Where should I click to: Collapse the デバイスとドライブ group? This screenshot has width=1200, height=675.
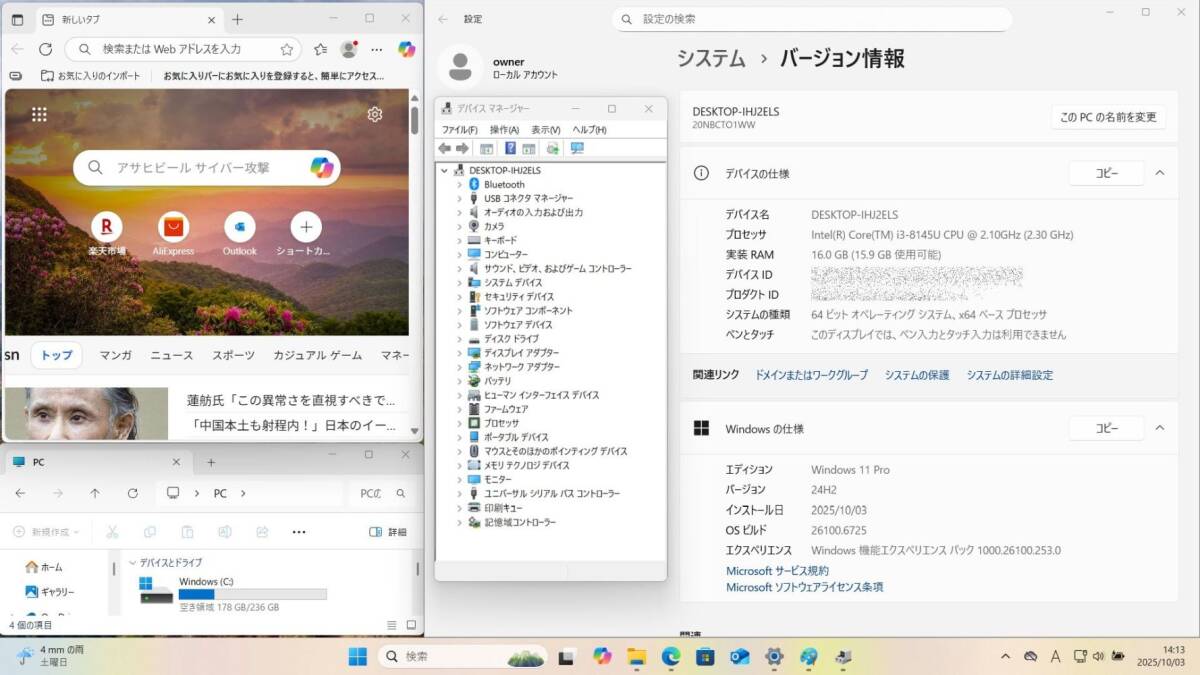[132, 563]
